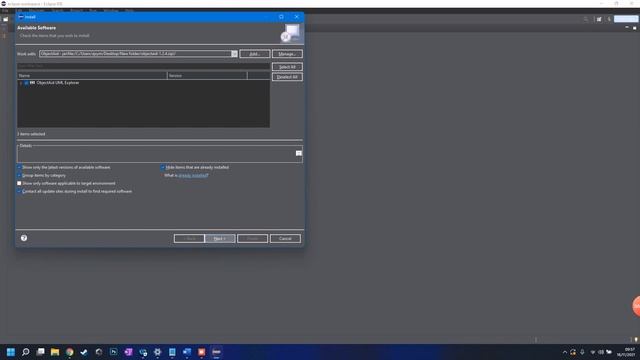Click the Version column header
The width and height of the screenshot is (640, 360).
tap(207, 76)
